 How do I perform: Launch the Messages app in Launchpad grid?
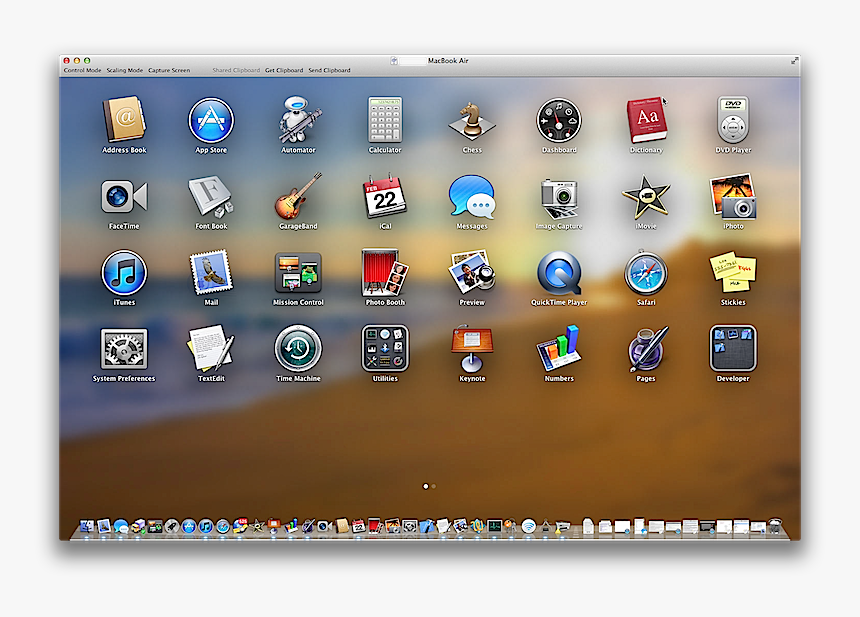click(472, 196)
